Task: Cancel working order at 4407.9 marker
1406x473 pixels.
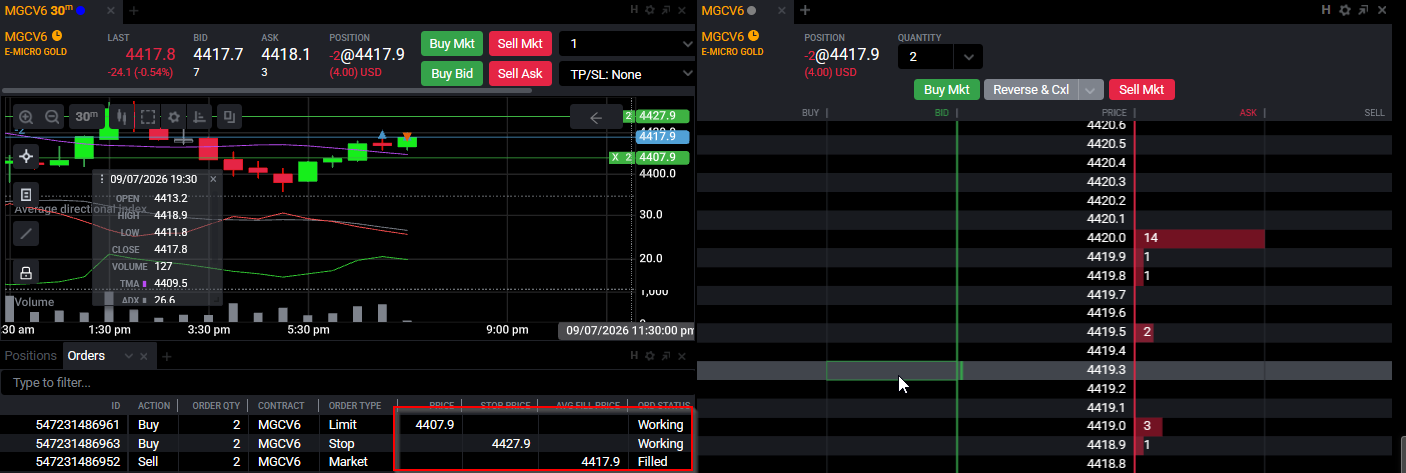Action: 616,157
